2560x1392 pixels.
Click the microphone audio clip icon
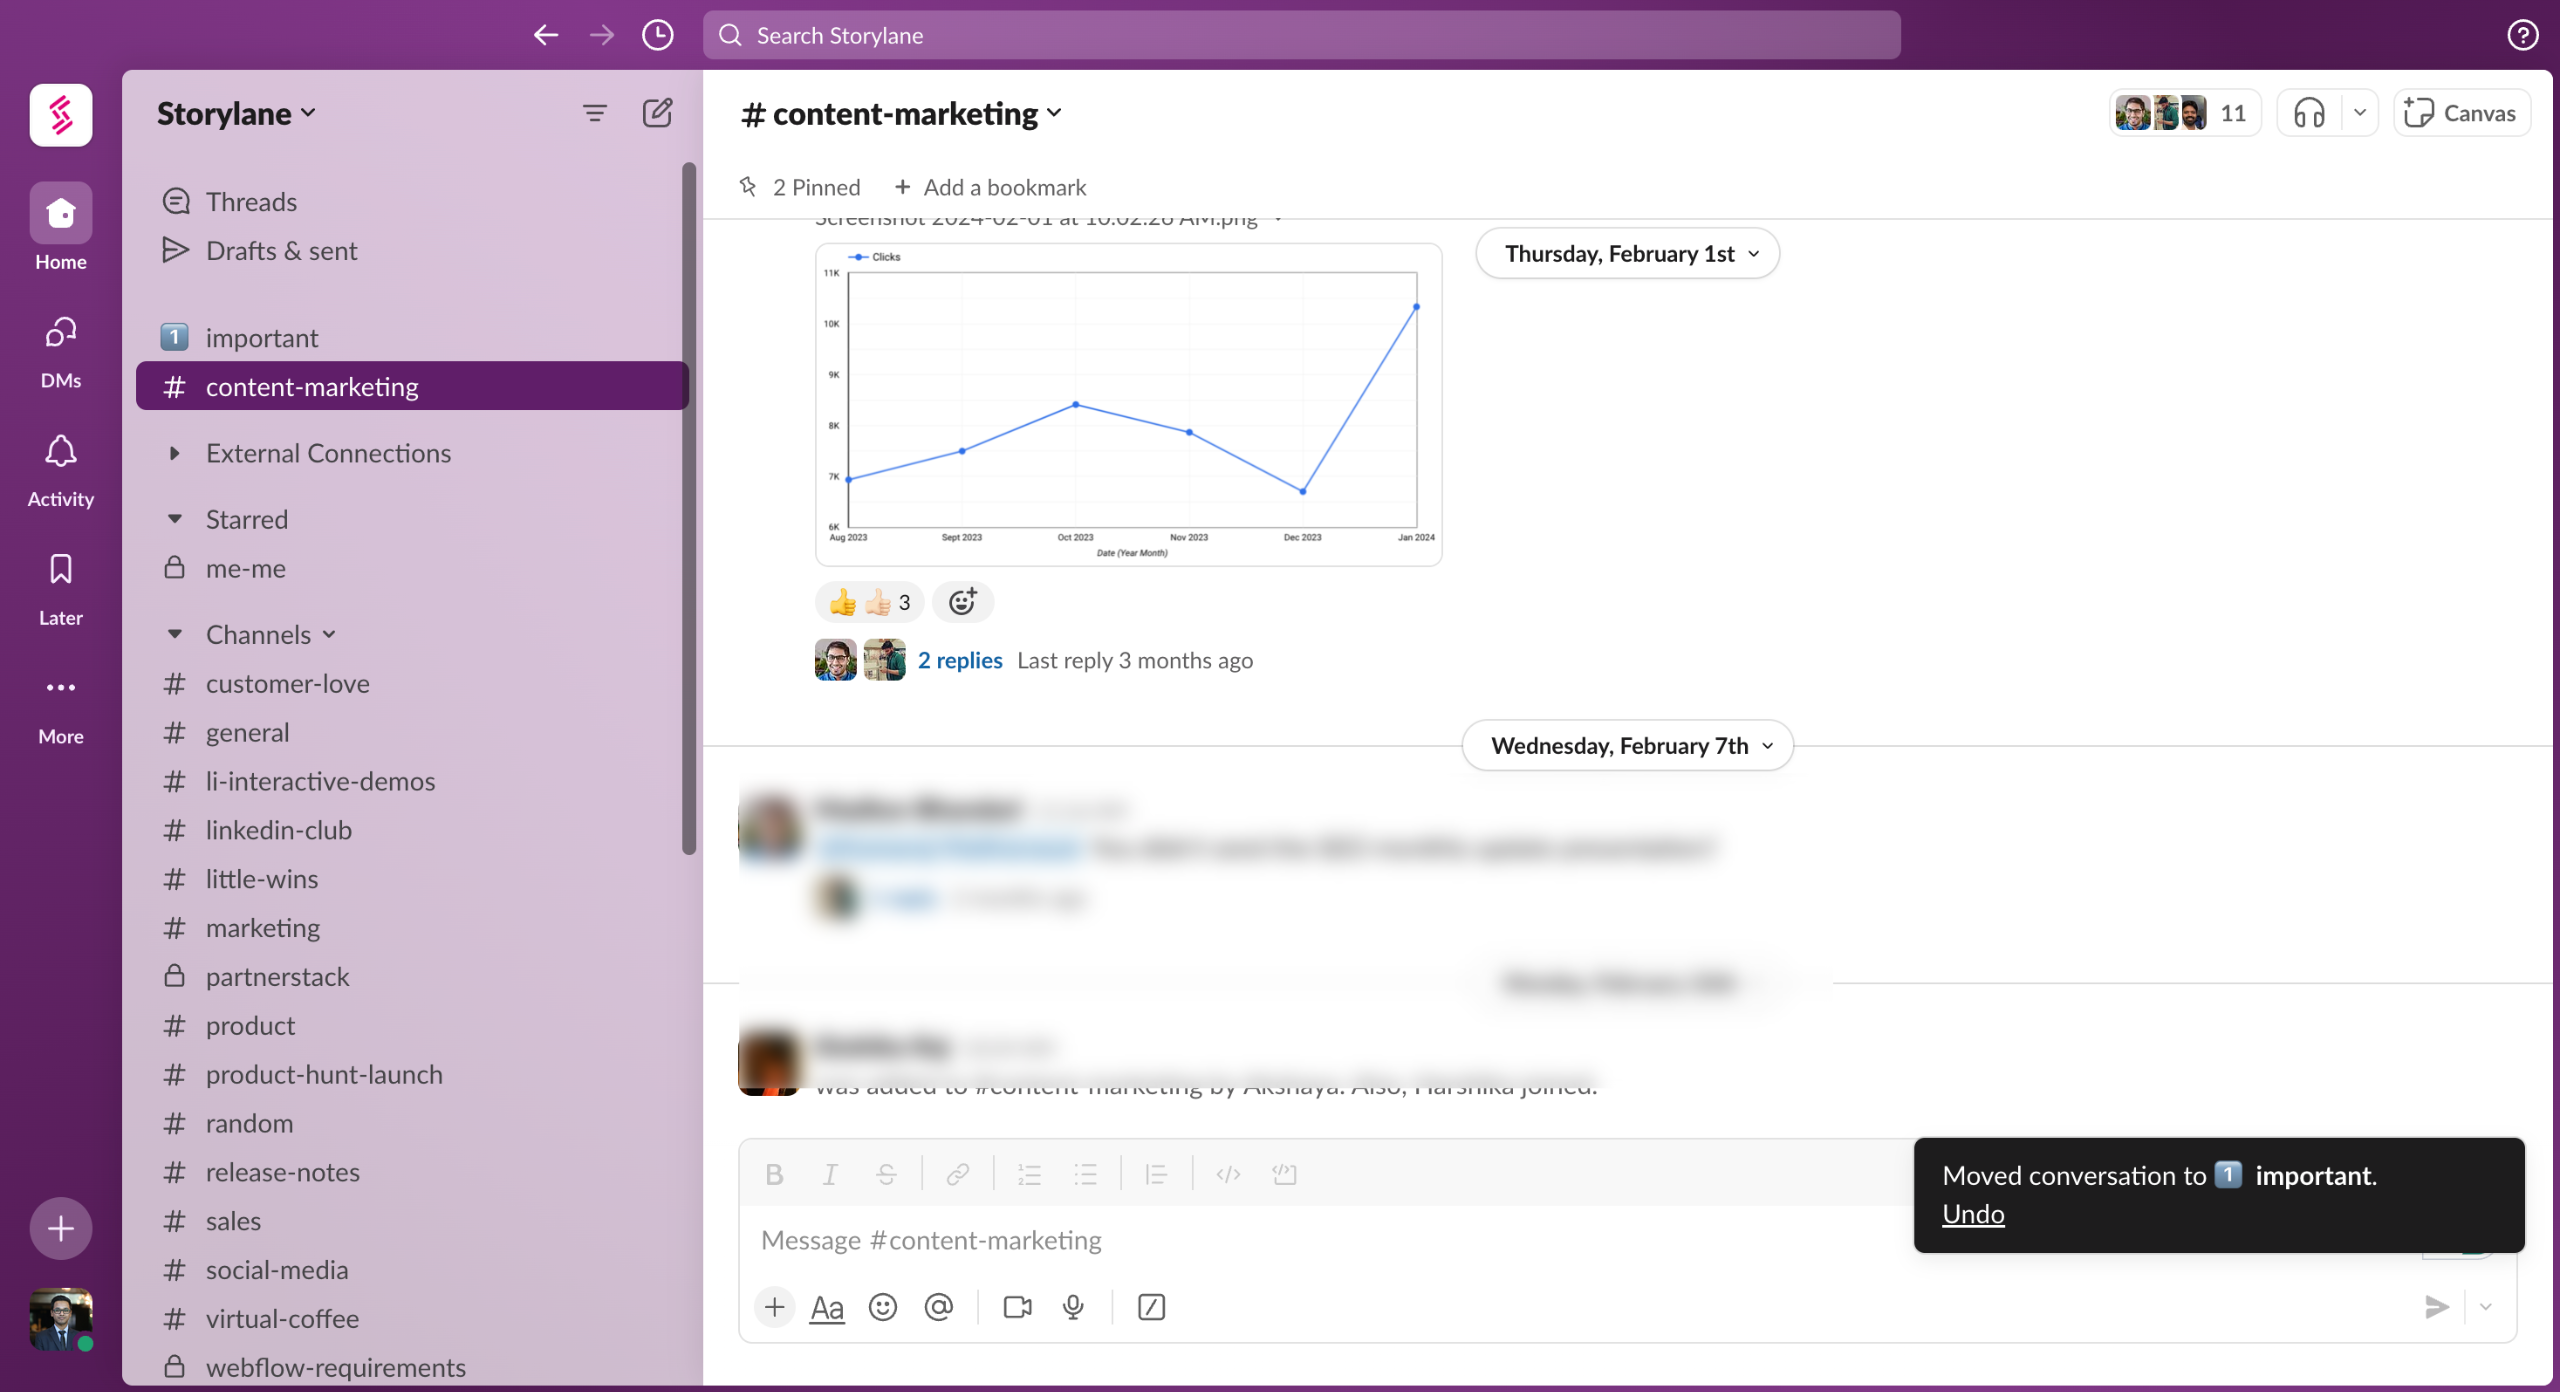pyautogui.click(x=1073, y=1307)
